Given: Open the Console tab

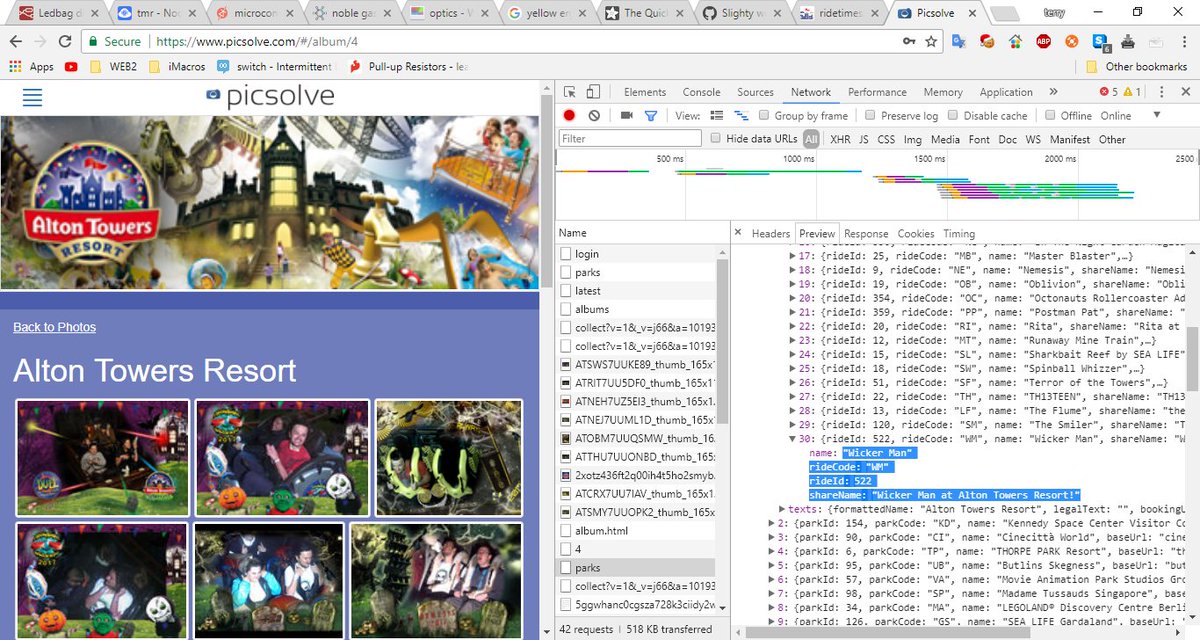Looking at the screenshot, I should (701, 92).
